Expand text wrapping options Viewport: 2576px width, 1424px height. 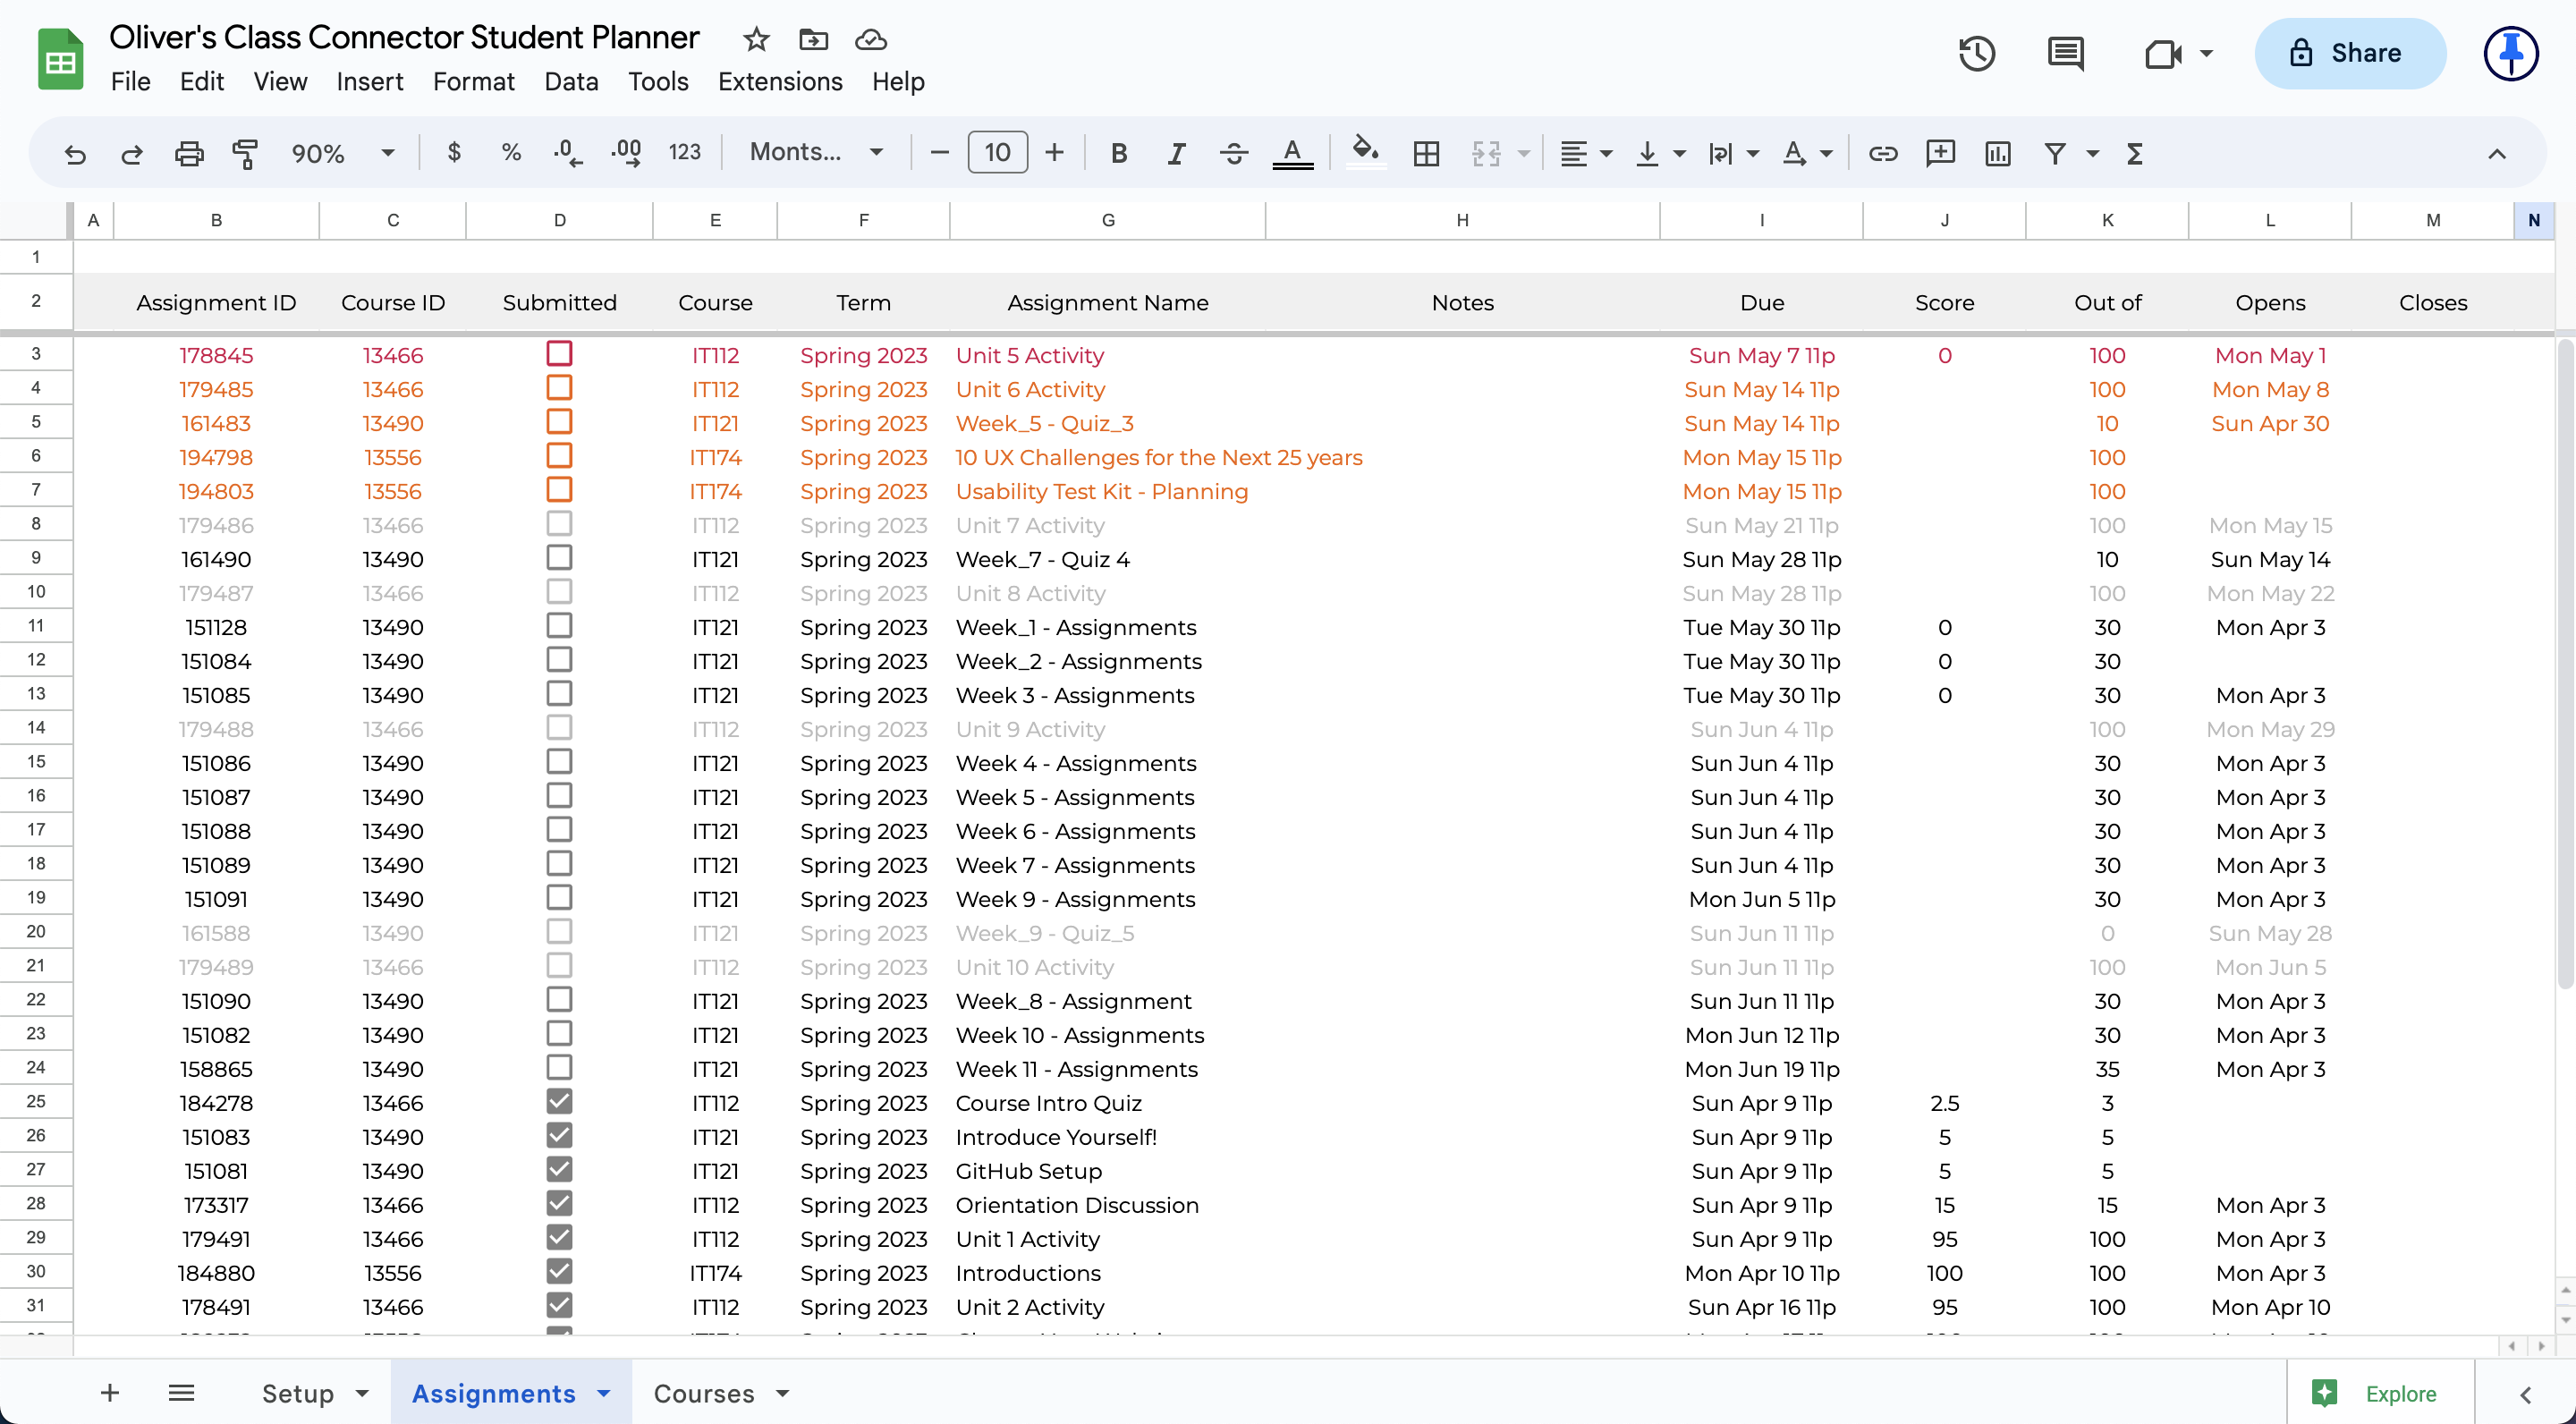pos(1753,154)
